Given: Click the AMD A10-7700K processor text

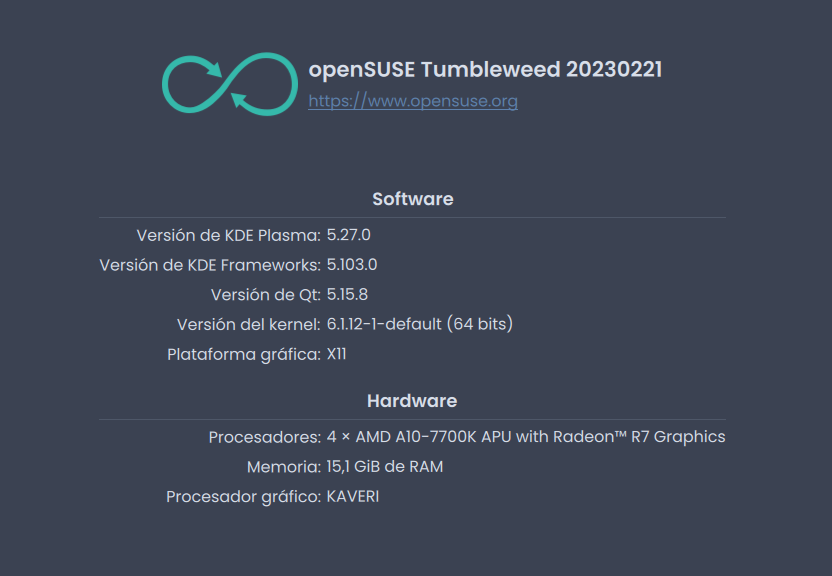Looking at the screenshot, I should pos(526,437).
